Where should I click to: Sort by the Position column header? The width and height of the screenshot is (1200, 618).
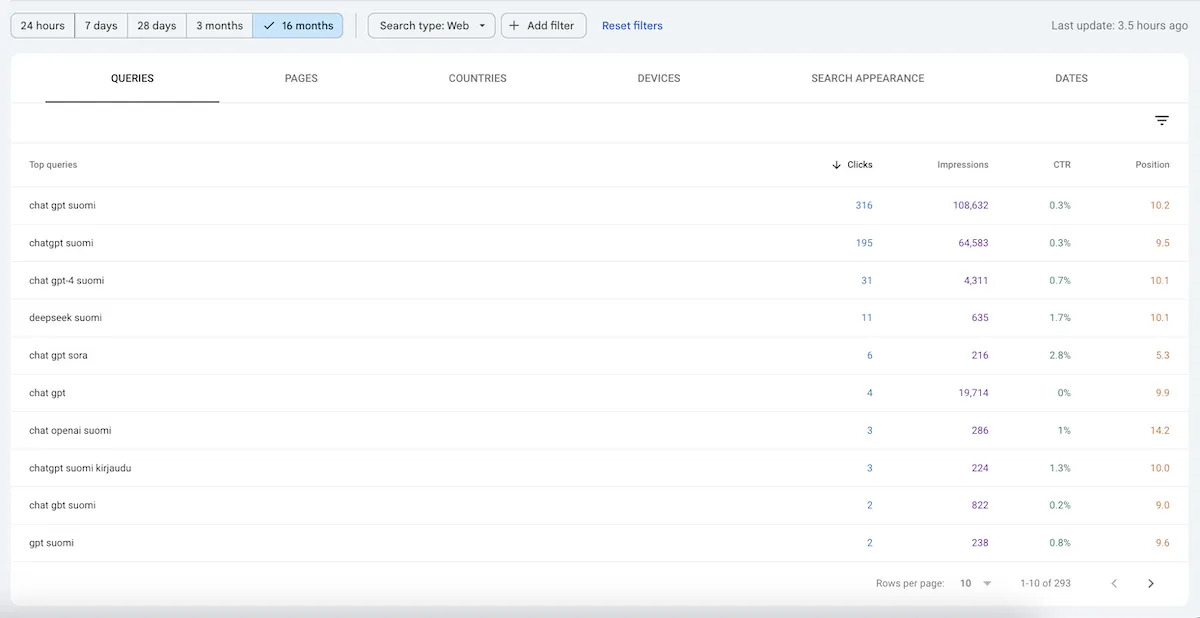click(x=1152, y=165)
